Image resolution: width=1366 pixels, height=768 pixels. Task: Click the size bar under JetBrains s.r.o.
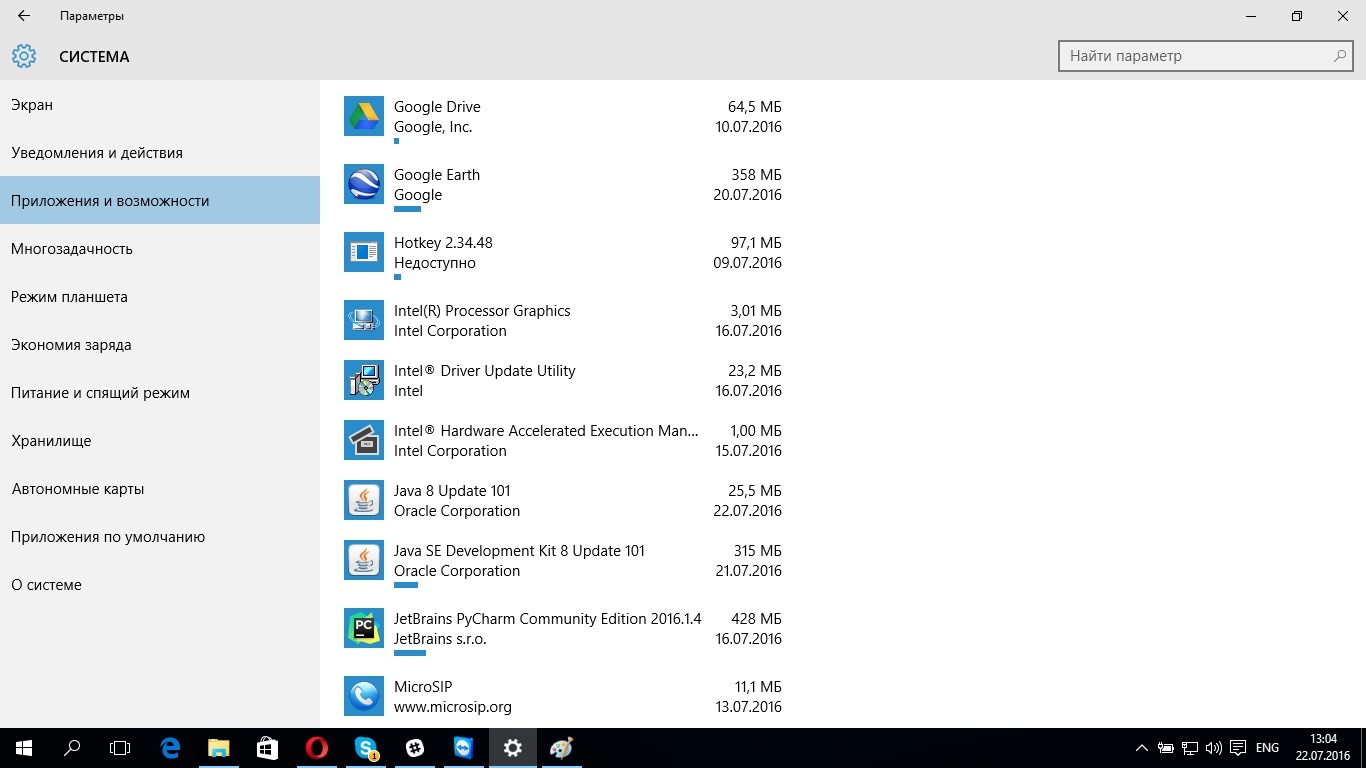point(410,653)
